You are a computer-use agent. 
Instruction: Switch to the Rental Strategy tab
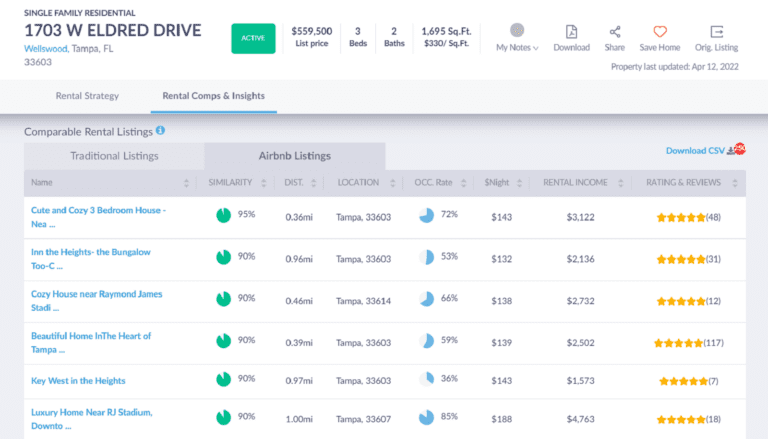87,96
